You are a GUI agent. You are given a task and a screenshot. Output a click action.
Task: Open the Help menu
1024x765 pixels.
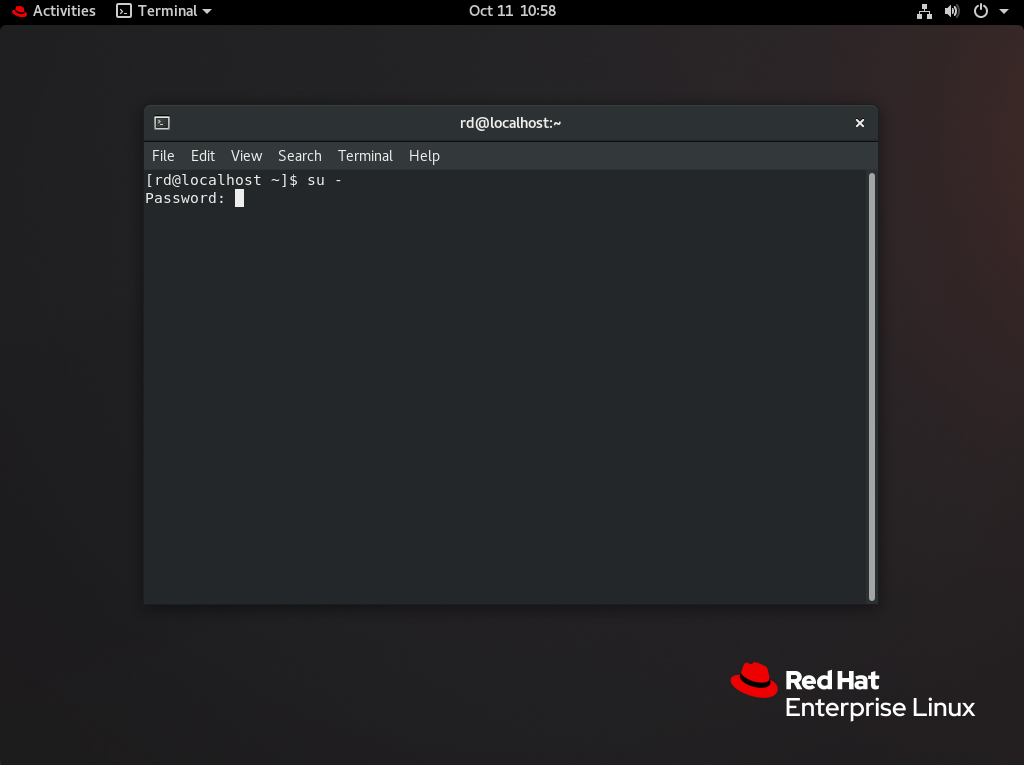pyautogui.click(x=424, y=156)
